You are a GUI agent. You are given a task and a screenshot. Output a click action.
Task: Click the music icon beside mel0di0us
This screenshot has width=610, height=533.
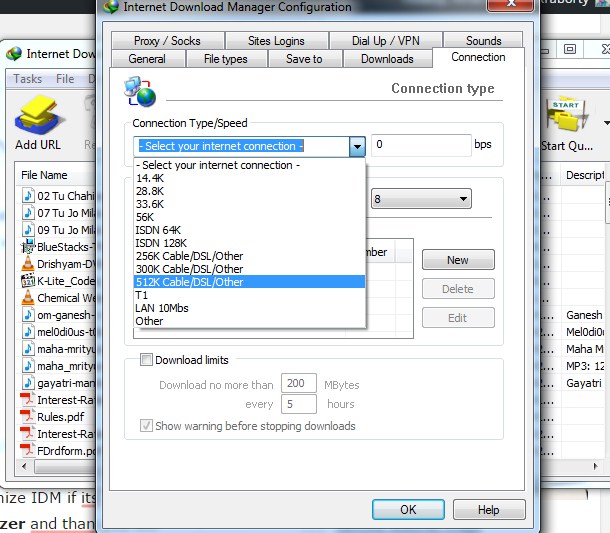click(28, 331)
